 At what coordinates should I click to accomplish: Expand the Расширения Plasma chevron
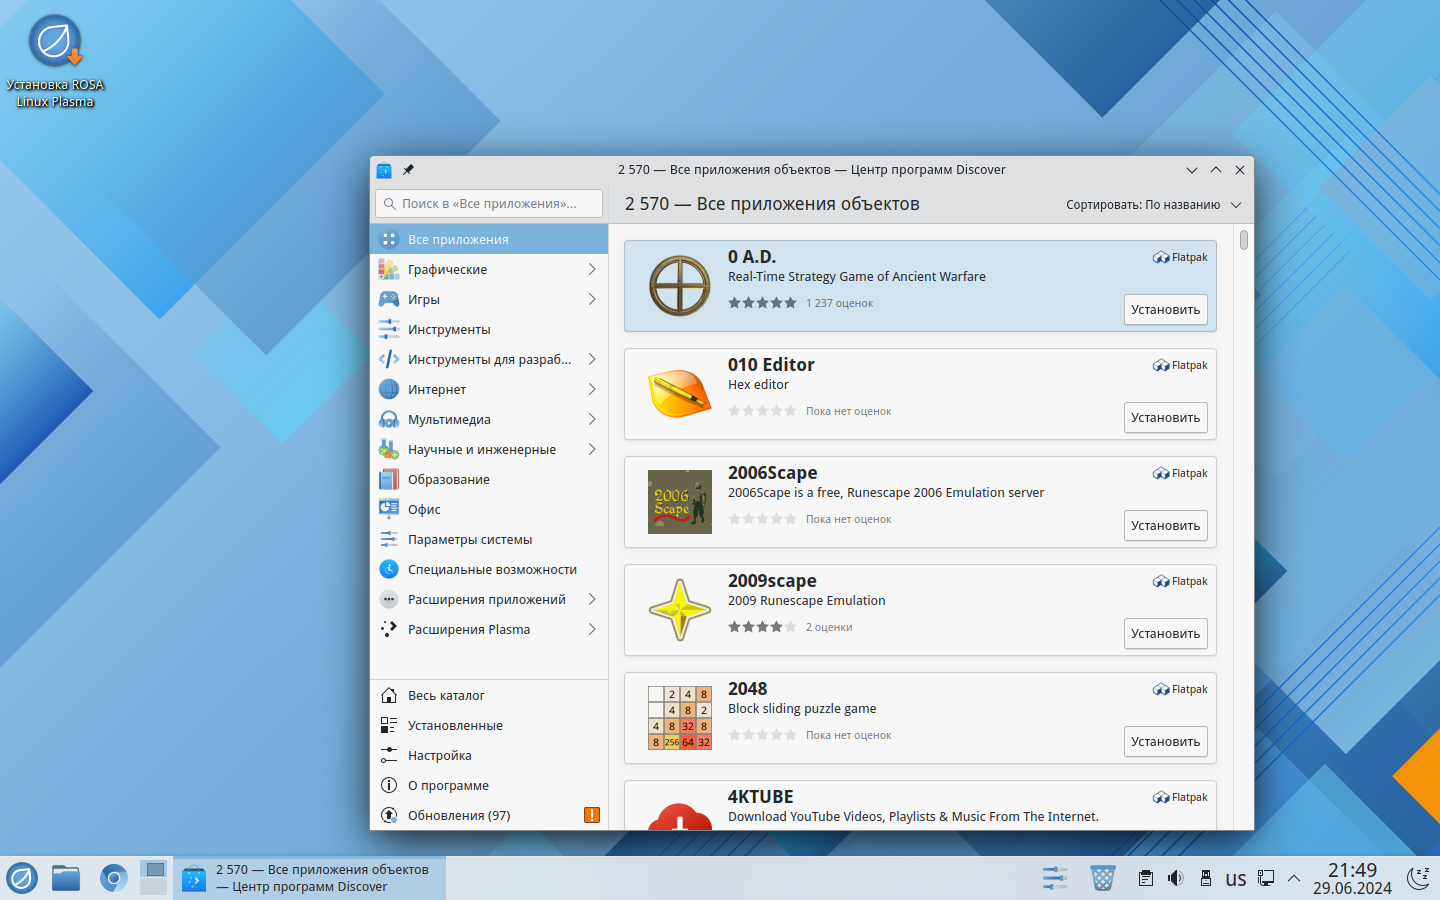coord(592,629)
